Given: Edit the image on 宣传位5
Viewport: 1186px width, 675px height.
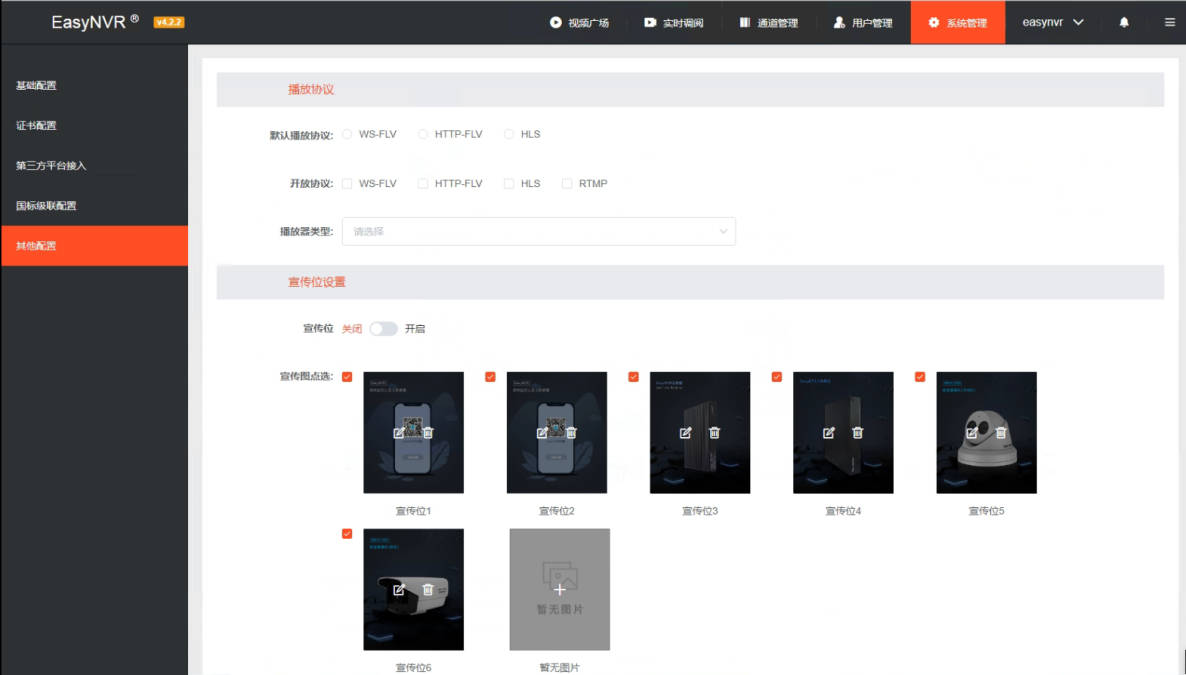Looking at the screenshot, I should click(x=972, y=433).
